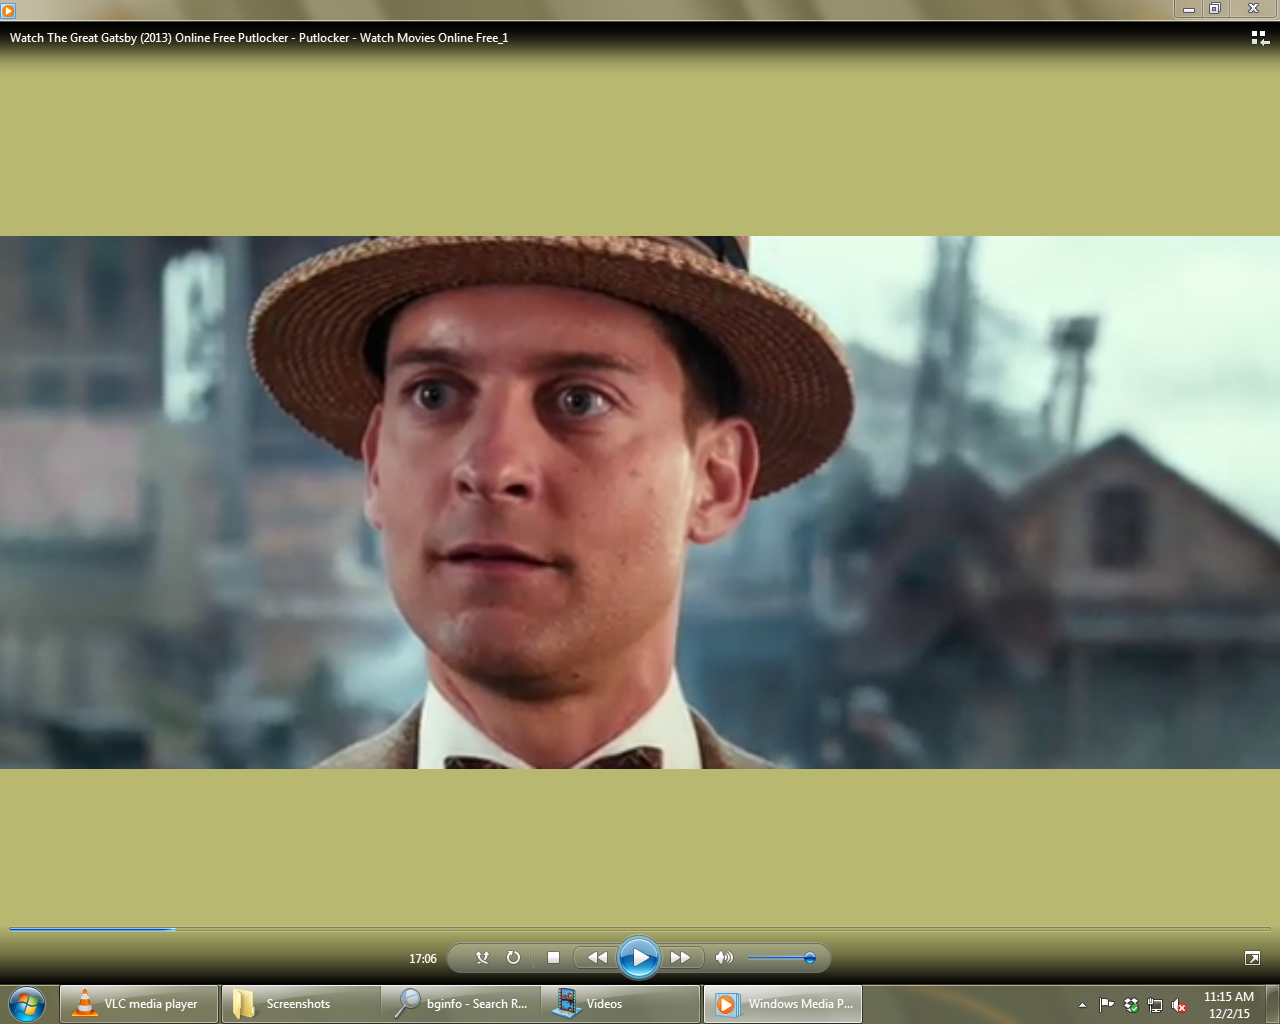1280x1024 pixels.
Task: Open the Action Center flag icon
Action: click(1106, 1005)
